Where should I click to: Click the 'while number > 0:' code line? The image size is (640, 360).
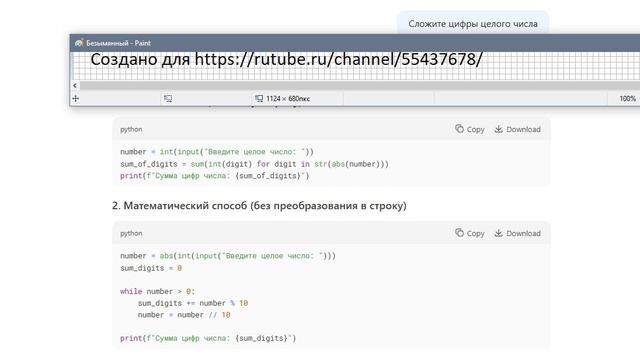158,291
